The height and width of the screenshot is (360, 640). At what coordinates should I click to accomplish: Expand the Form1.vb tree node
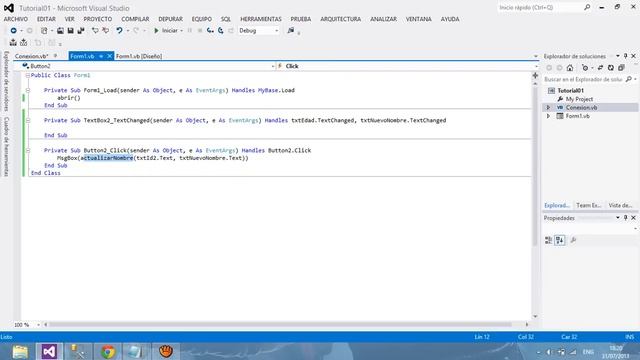coord(548,116)
